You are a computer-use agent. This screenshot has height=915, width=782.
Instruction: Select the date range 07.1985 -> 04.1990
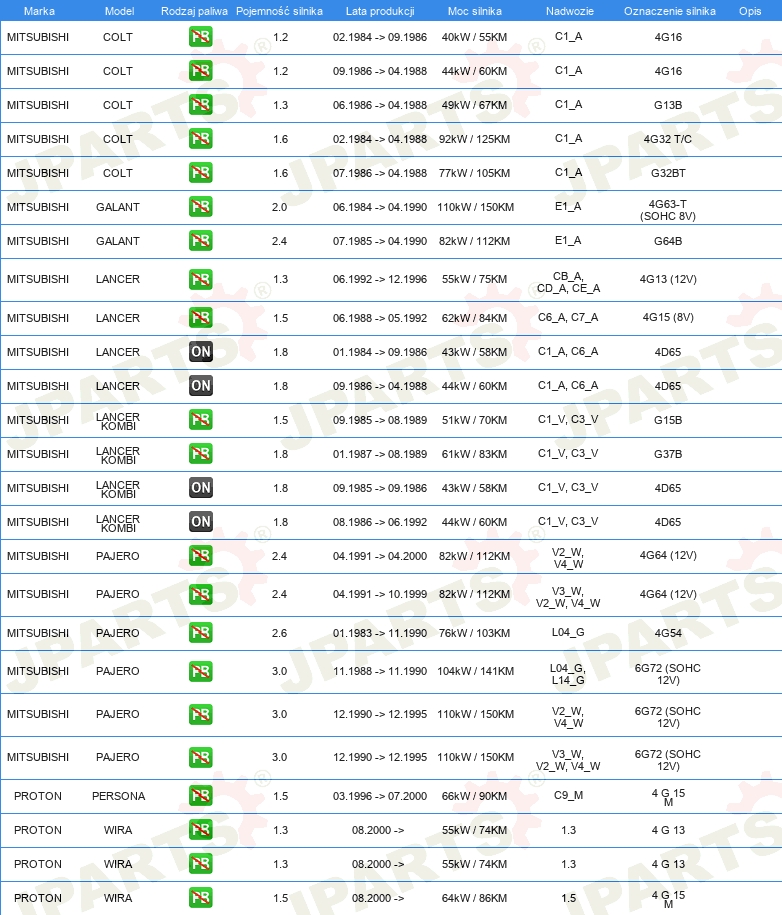380,241
